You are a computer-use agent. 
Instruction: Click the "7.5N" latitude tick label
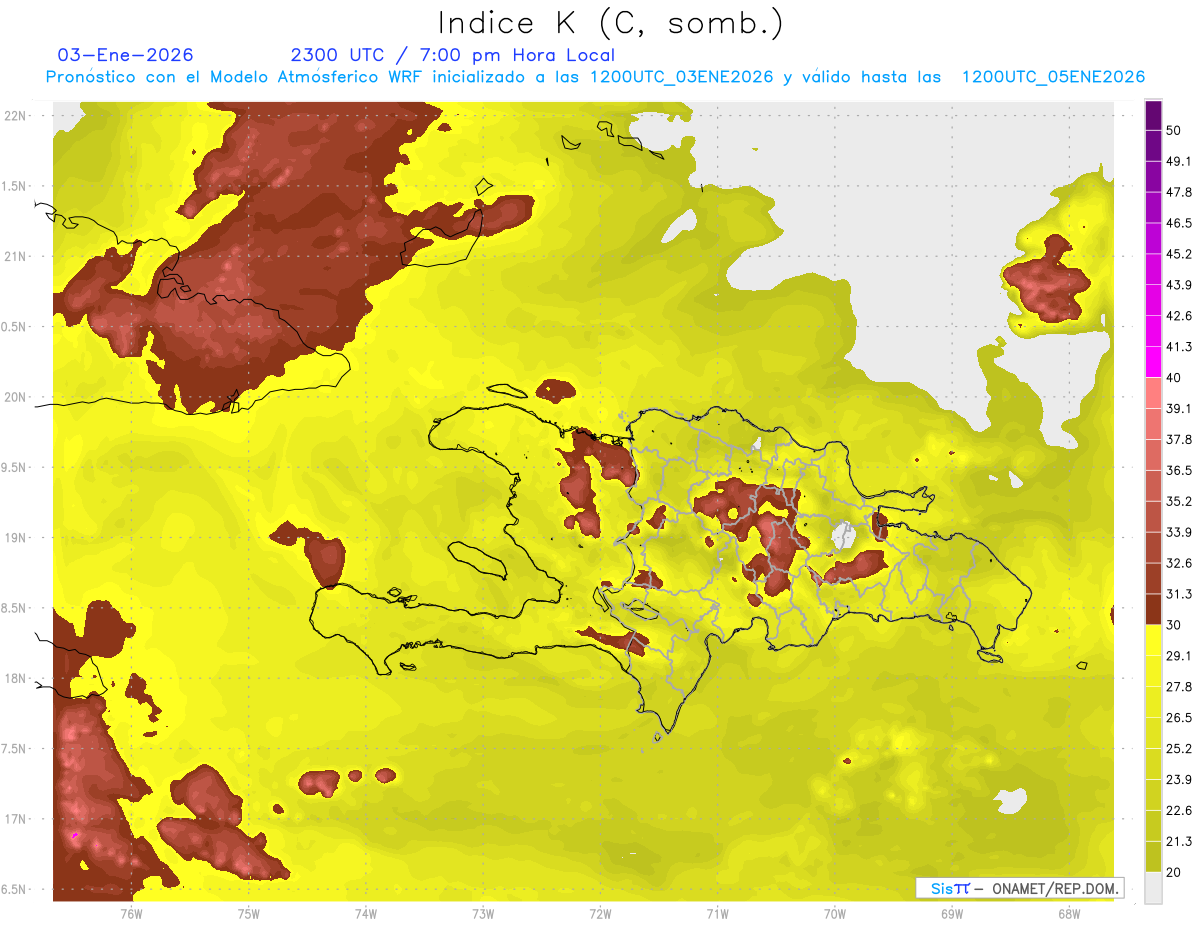point(15,749)
